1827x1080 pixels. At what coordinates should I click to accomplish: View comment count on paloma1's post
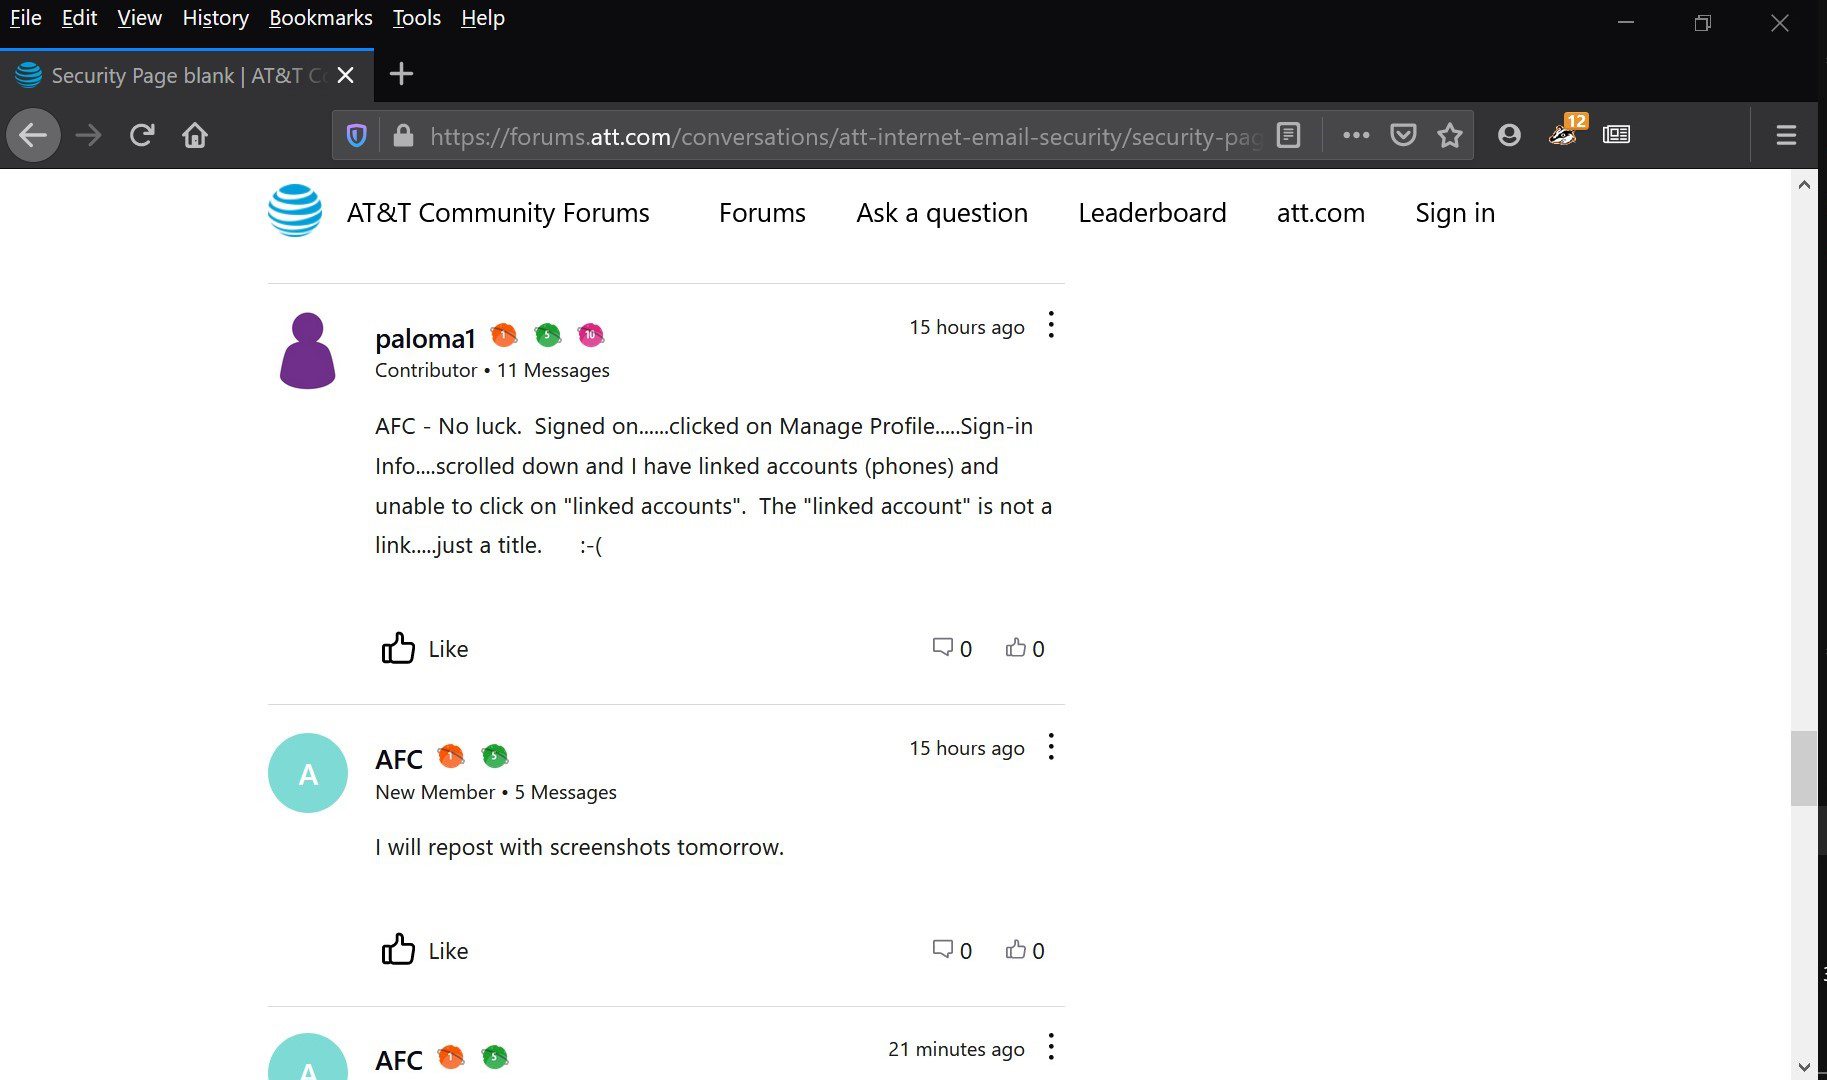tap(952, 649)
